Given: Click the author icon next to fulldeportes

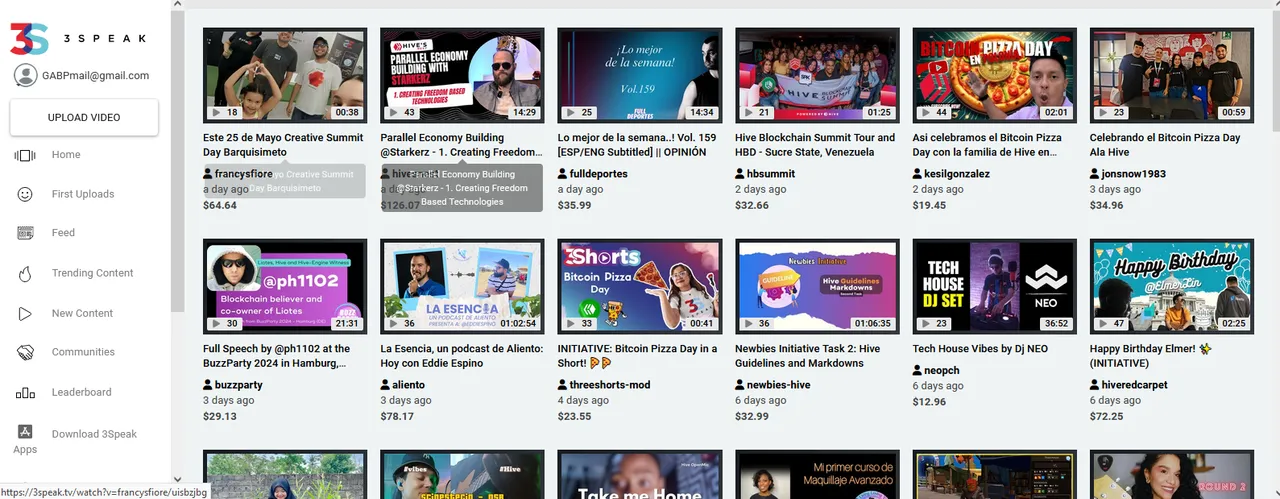Looking at the screenshot, I should pyautogui.click(x=563, y=174).
